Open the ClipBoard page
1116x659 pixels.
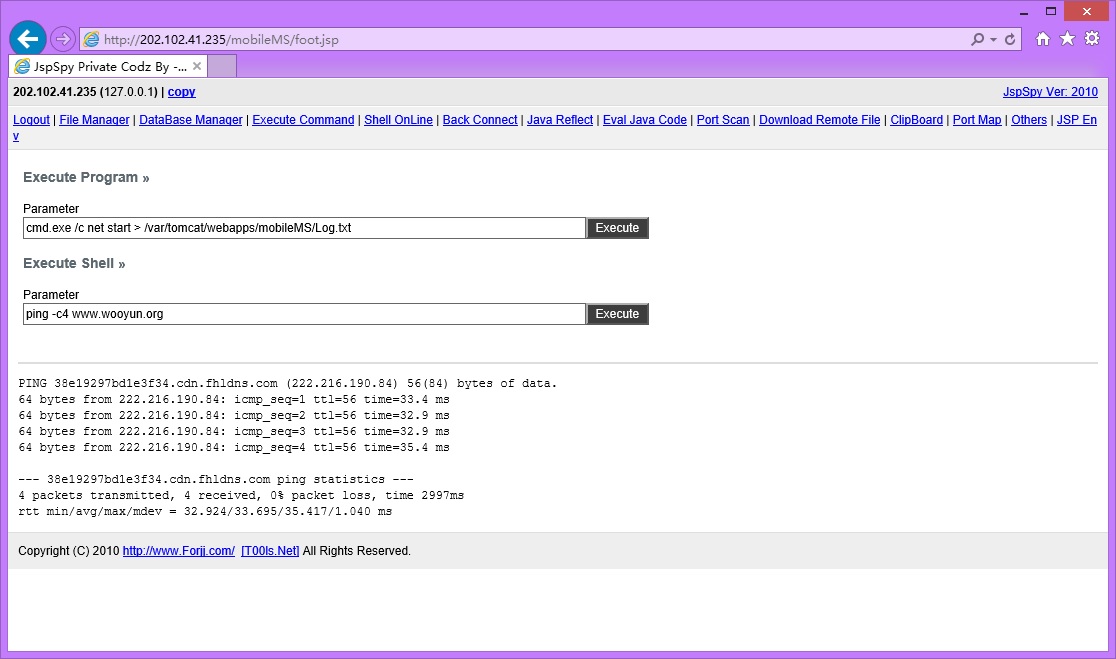[x=917, y=120]
